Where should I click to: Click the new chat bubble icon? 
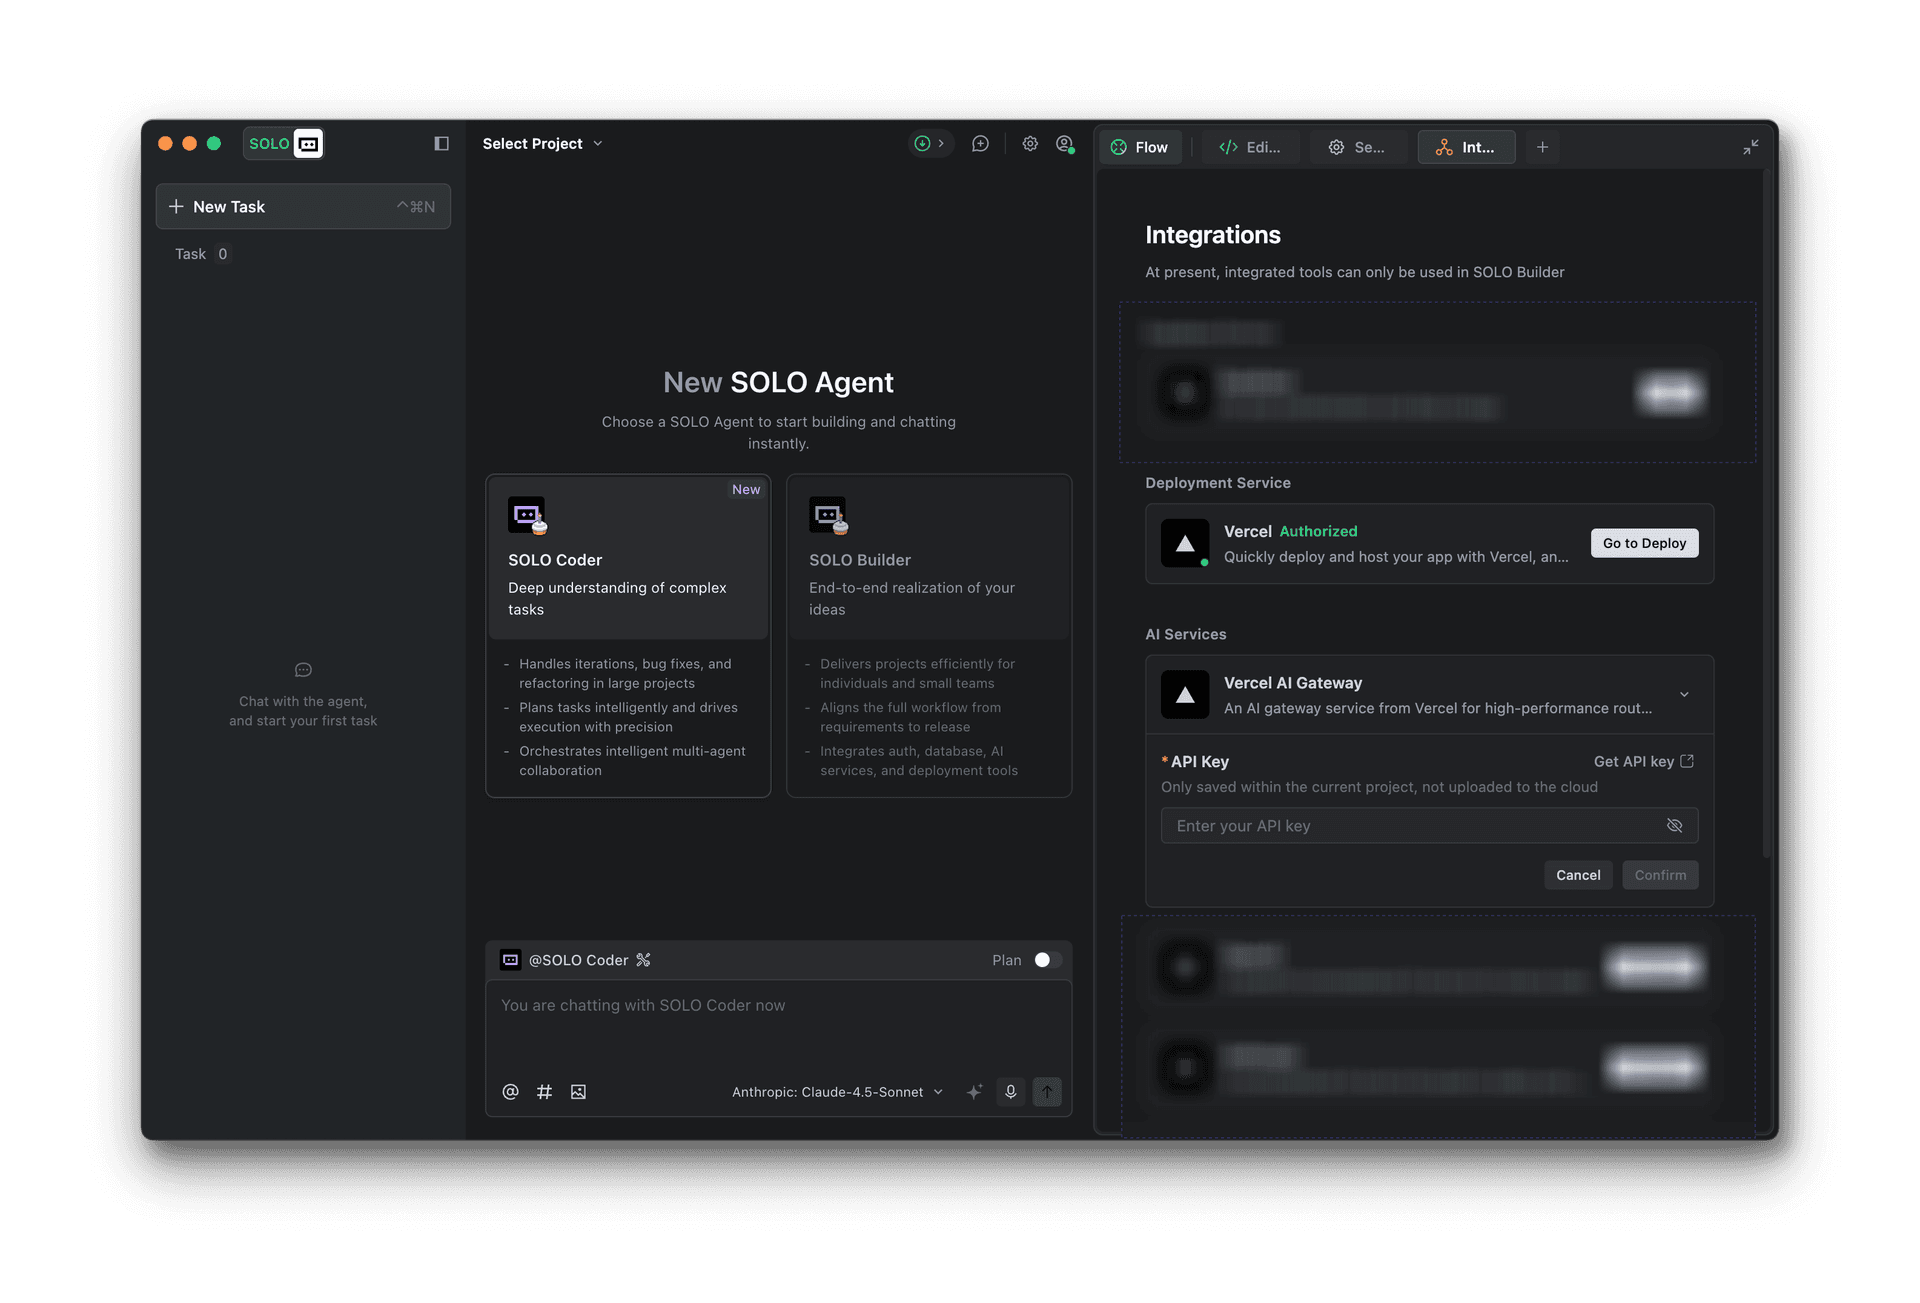point(980,144)
